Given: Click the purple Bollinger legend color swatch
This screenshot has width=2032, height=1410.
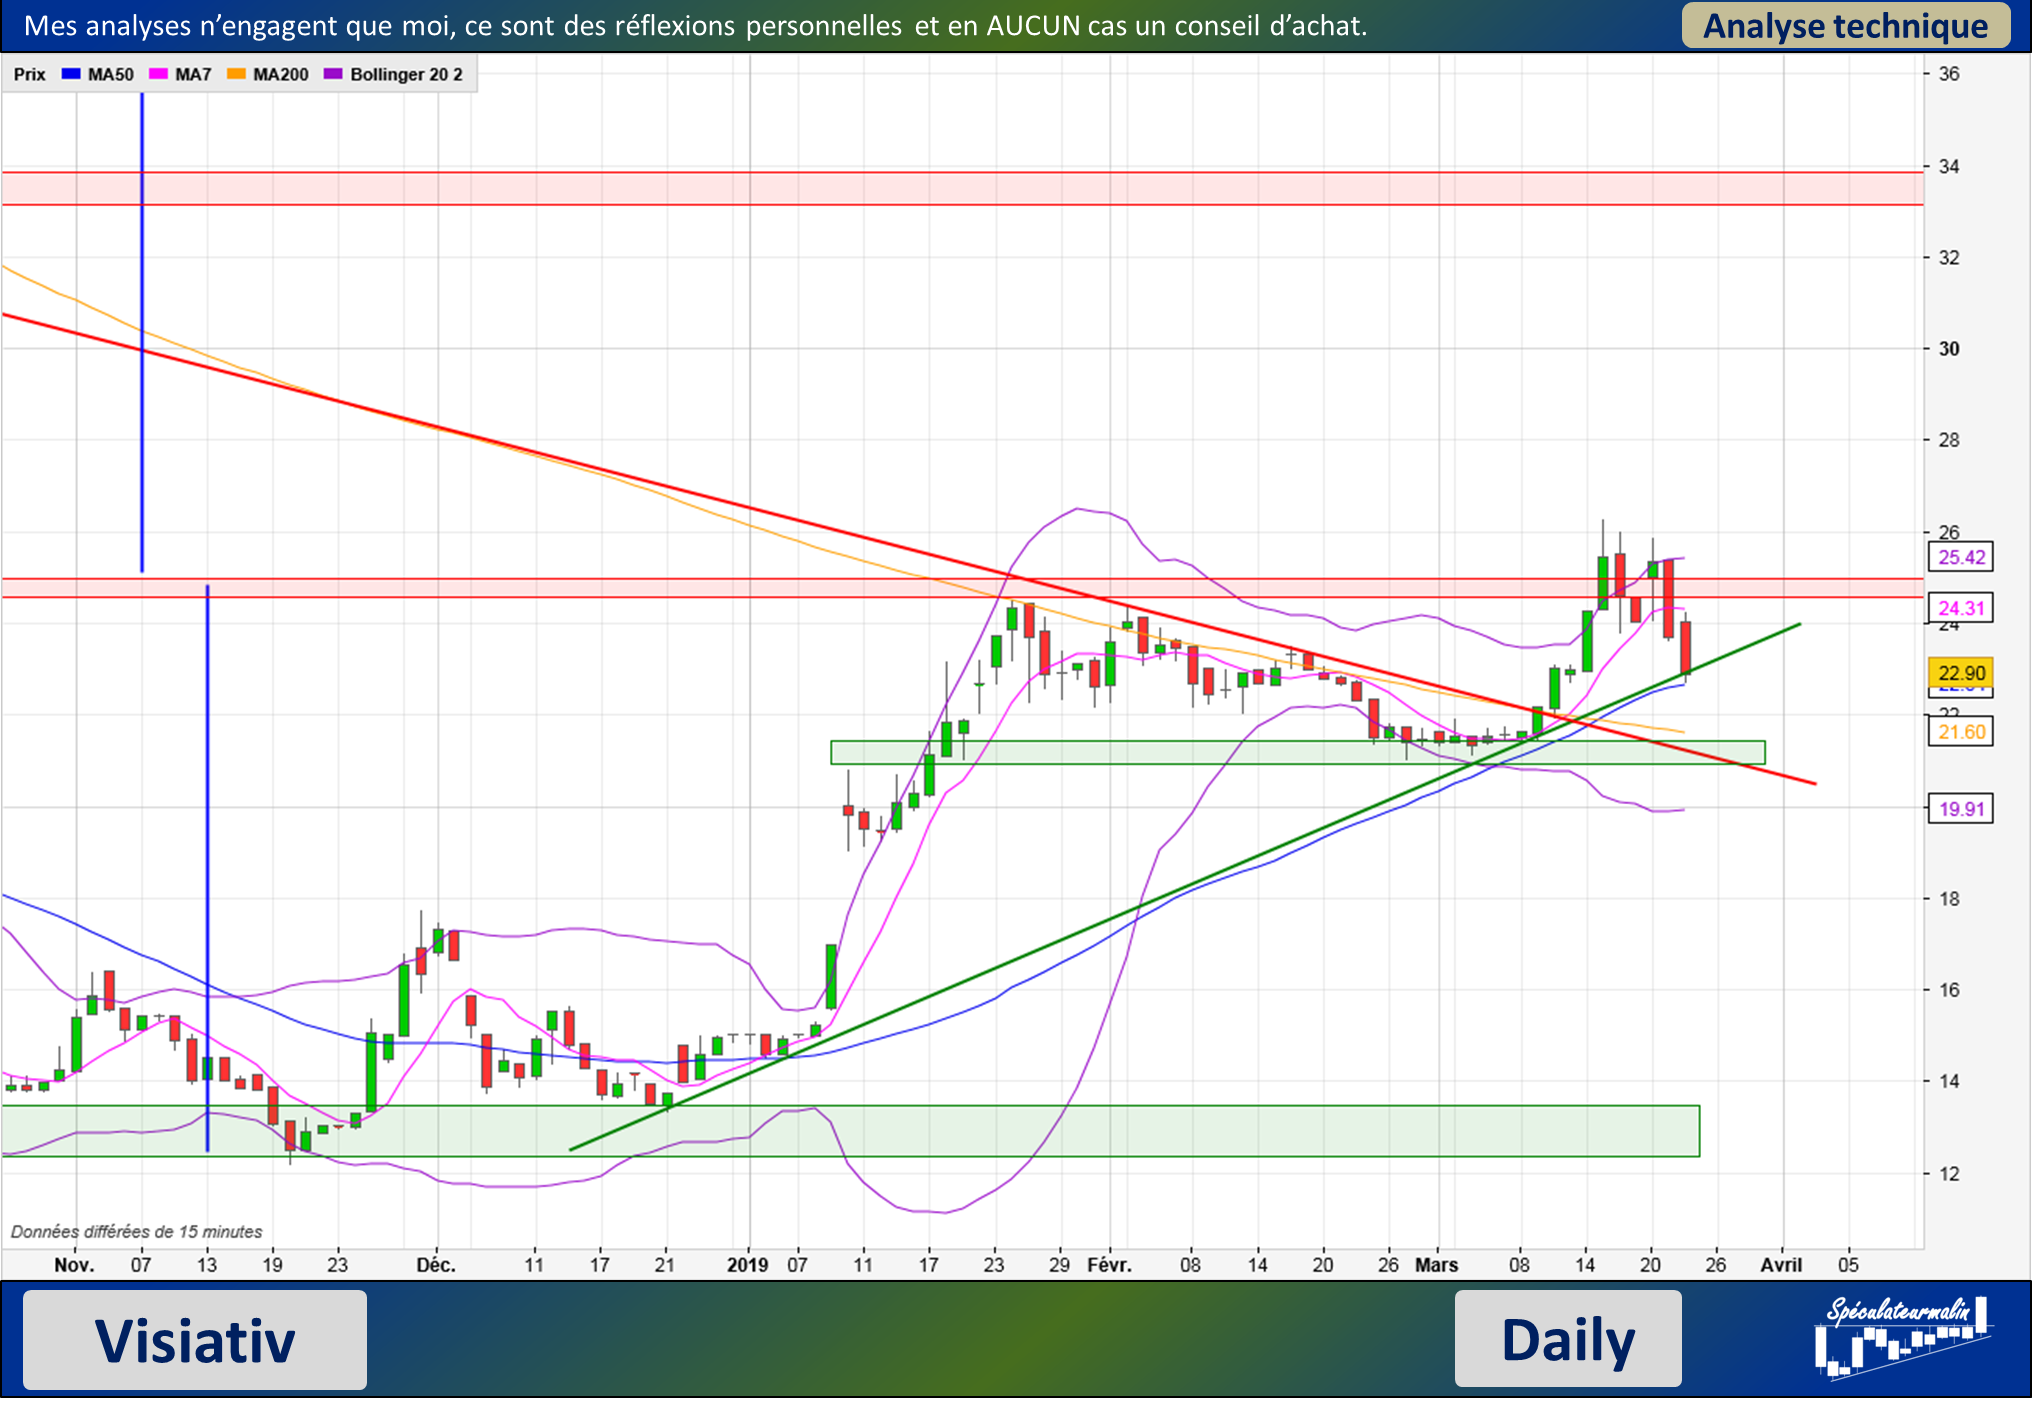Looking at the screenshot, I should (333, 74).
